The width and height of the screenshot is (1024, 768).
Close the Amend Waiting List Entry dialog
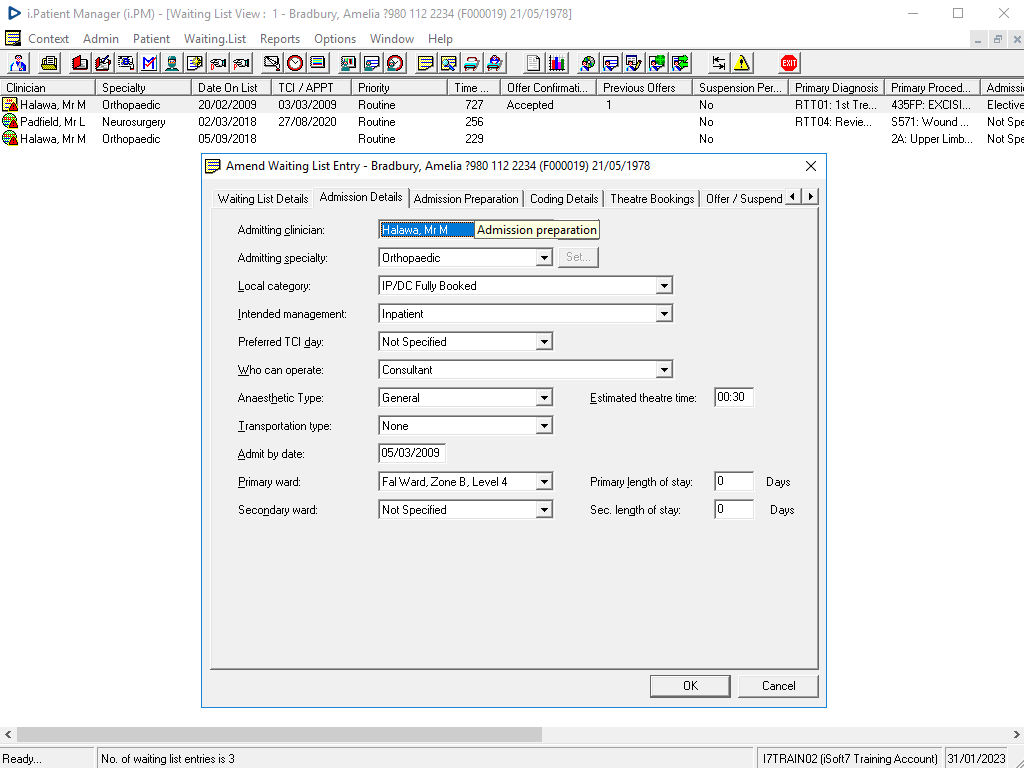pos(810,166)
